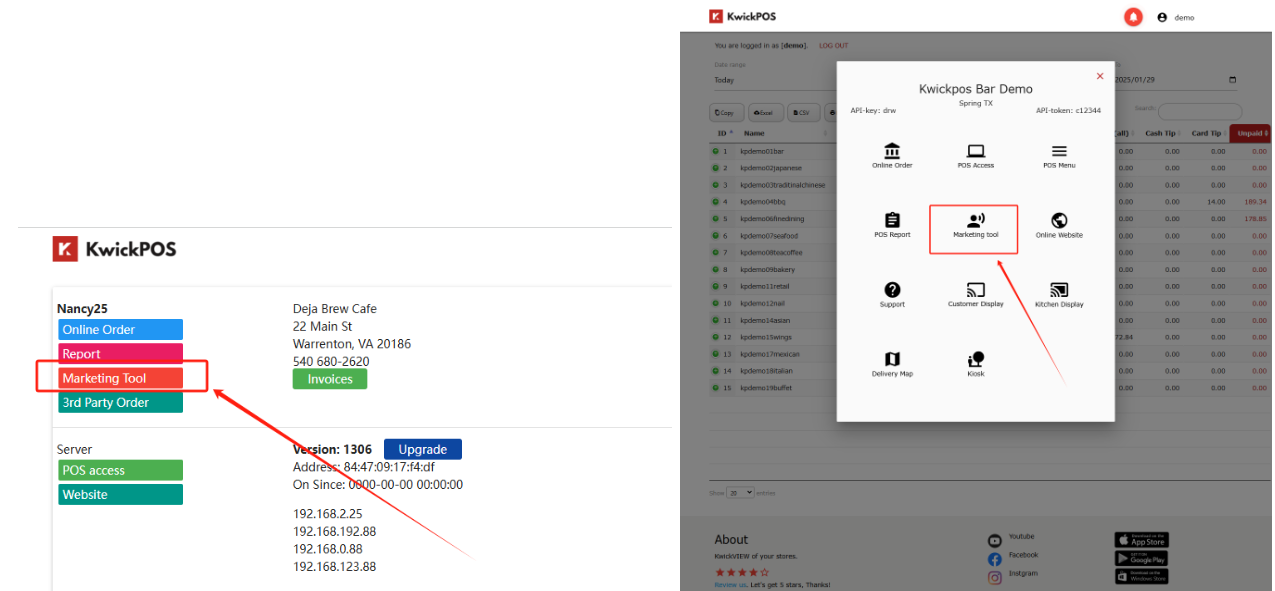The height and width of the screenshot is (591, 1275).
Task: Sort table by Unpaid column
Action: [1251, 133]
